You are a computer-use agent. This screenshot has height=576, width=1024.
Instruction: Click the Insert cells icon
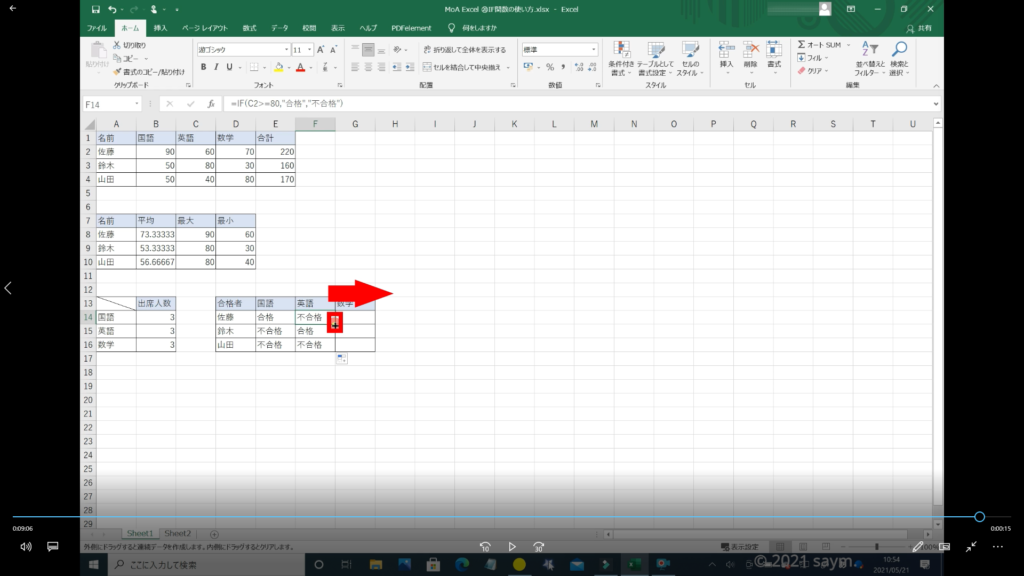click(726, 54)
